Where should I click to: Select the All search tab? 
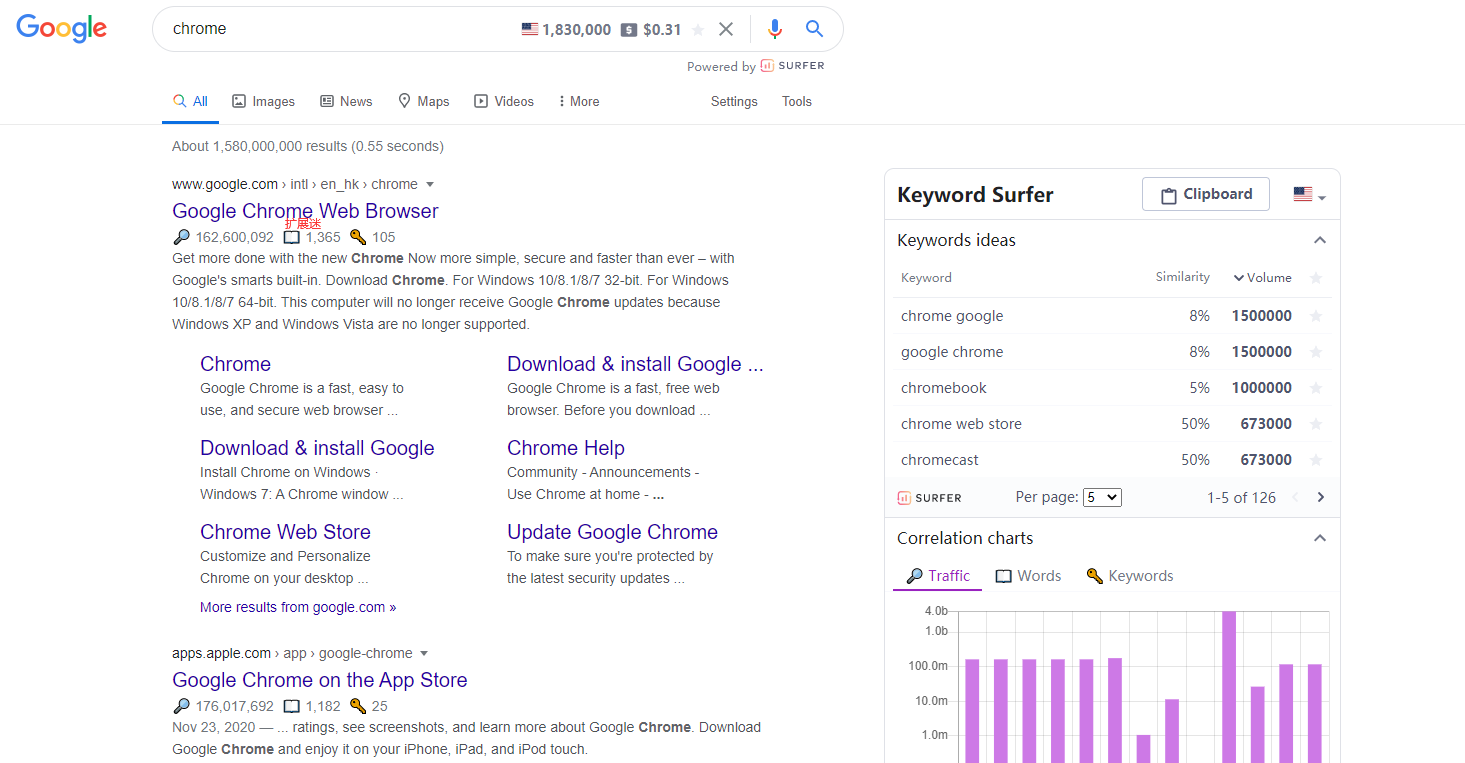(x=190, y=101)
